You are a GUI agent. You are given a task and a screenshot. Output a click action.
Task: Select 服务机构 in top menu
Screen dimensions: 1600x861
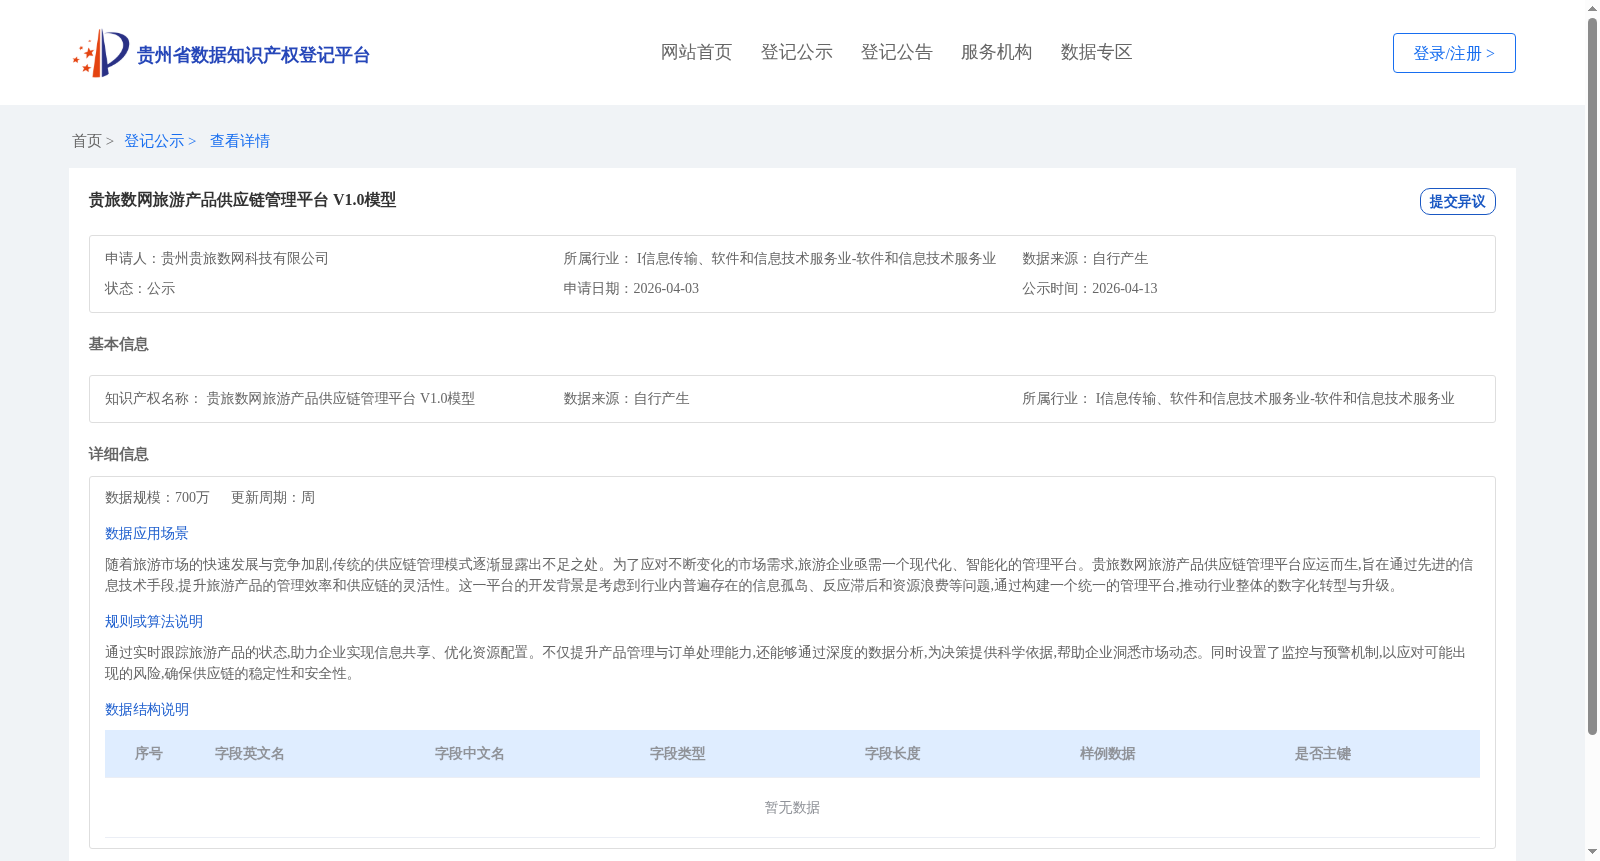click(x=996, y=52)
